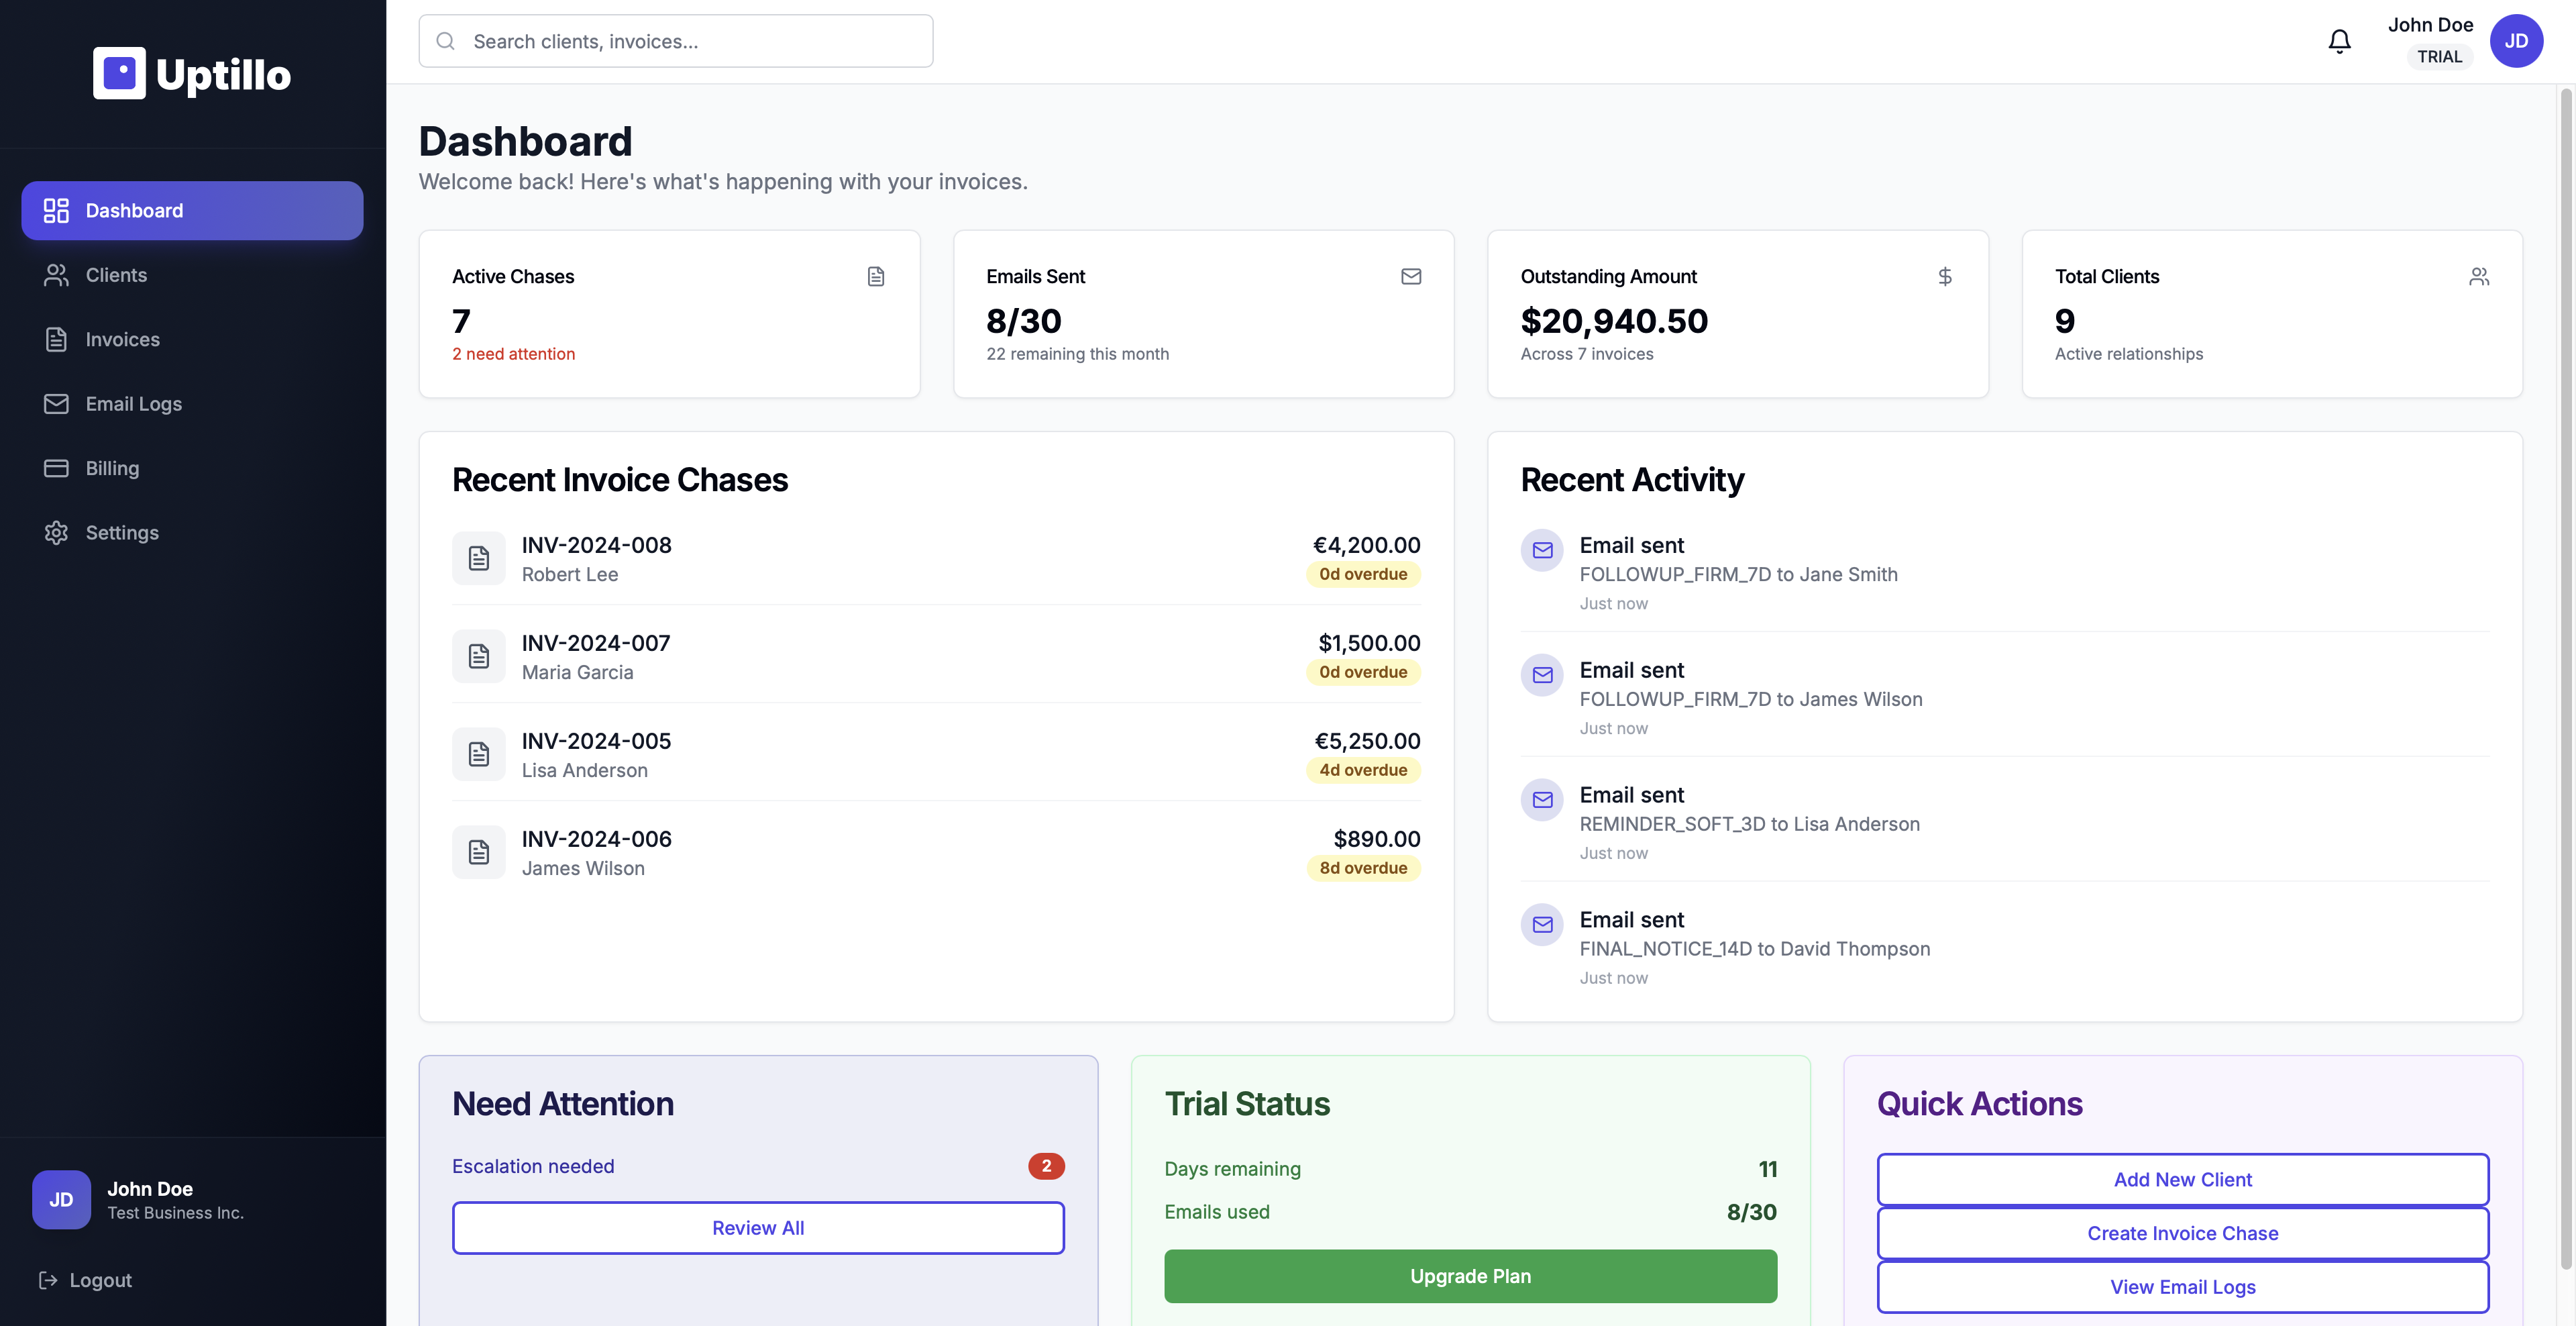Open the Dashboard menu item

[192, 210]
